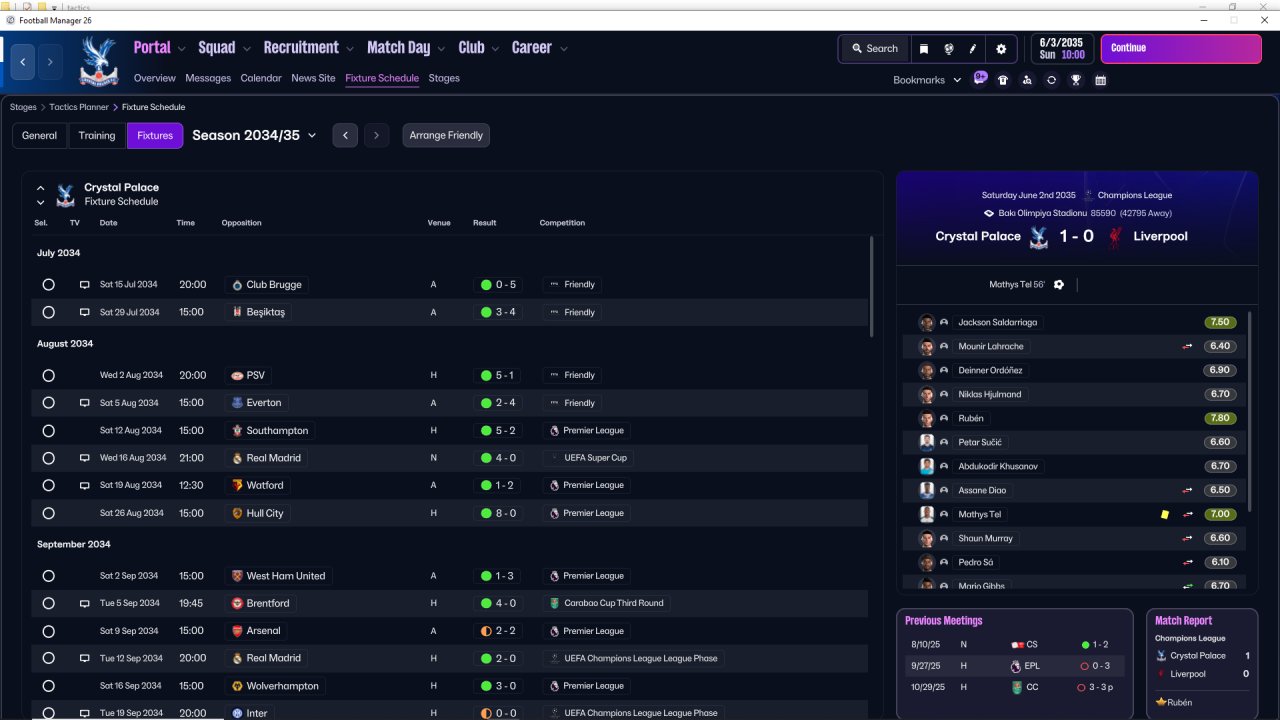Open the 9+ messages bubble icon

pyautogui.click(x=980, y=78)
